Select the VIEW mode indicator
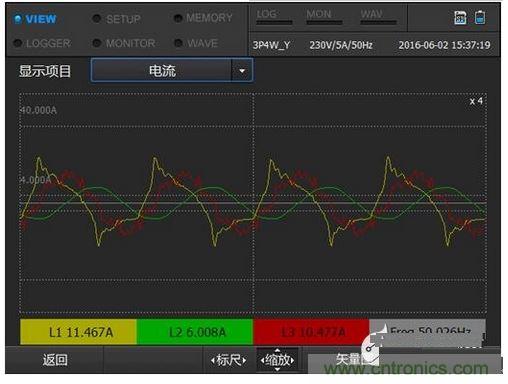 pos(35,19)
